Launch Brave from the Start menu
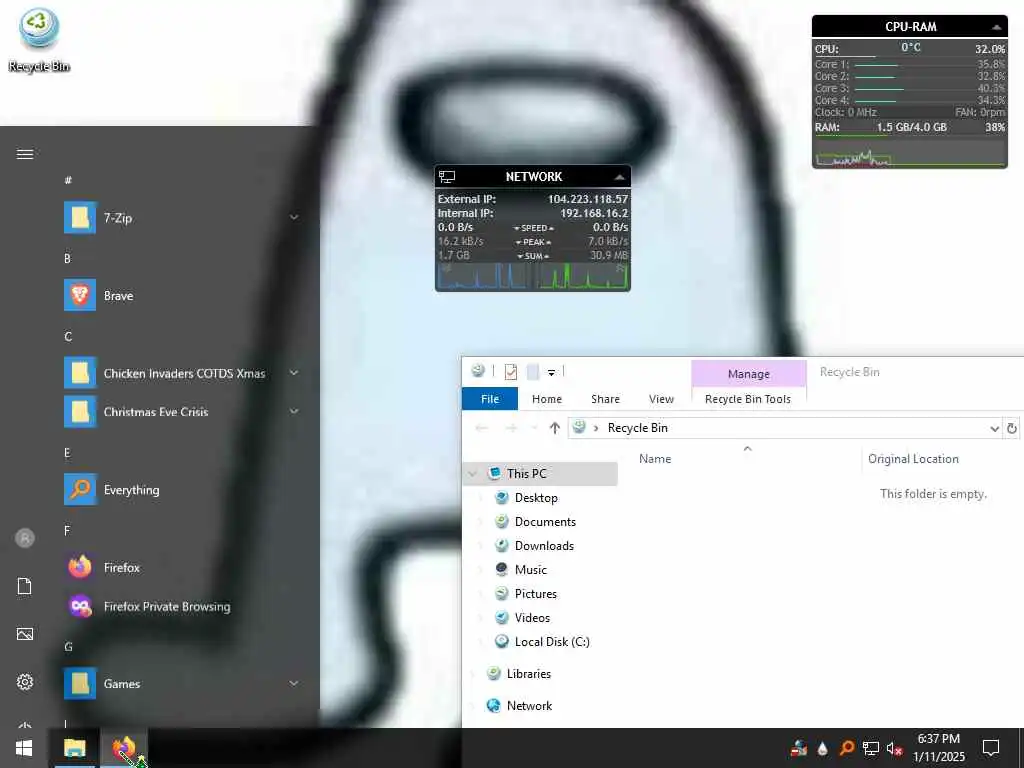 (x=183, y=295)
